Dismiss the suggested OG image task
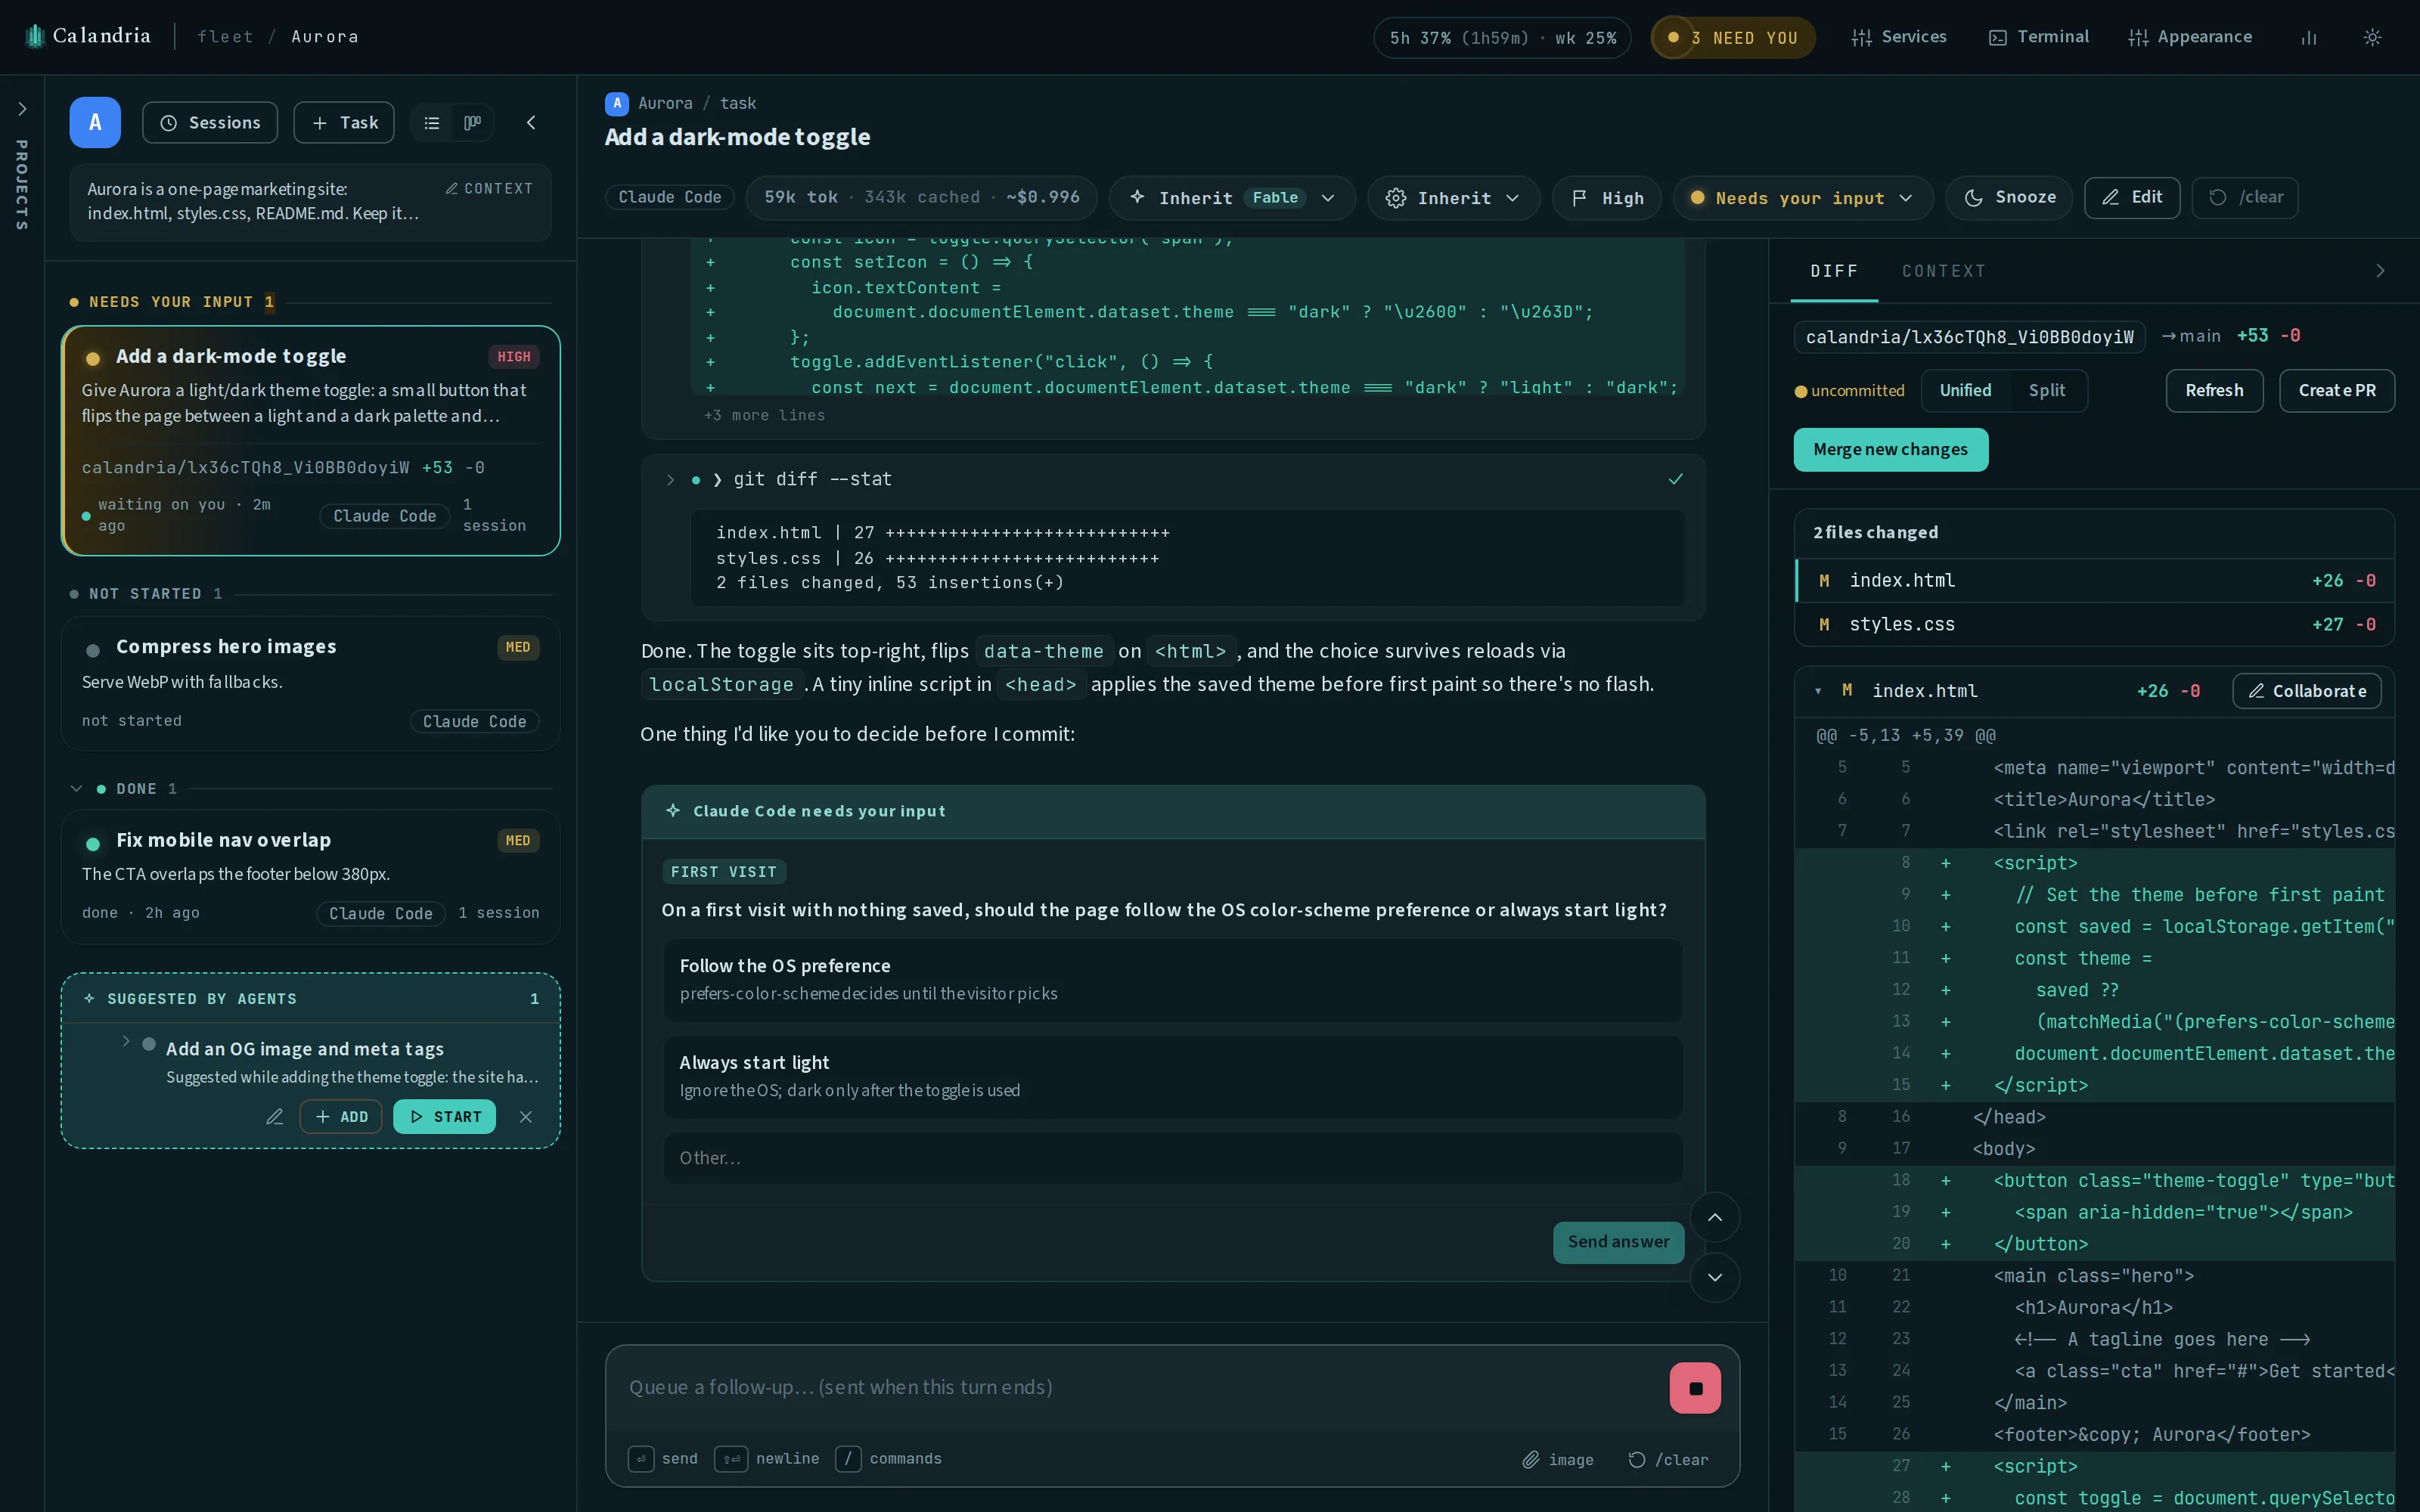Viewport: 2420px width, 1512px height. pos(526,1117)
